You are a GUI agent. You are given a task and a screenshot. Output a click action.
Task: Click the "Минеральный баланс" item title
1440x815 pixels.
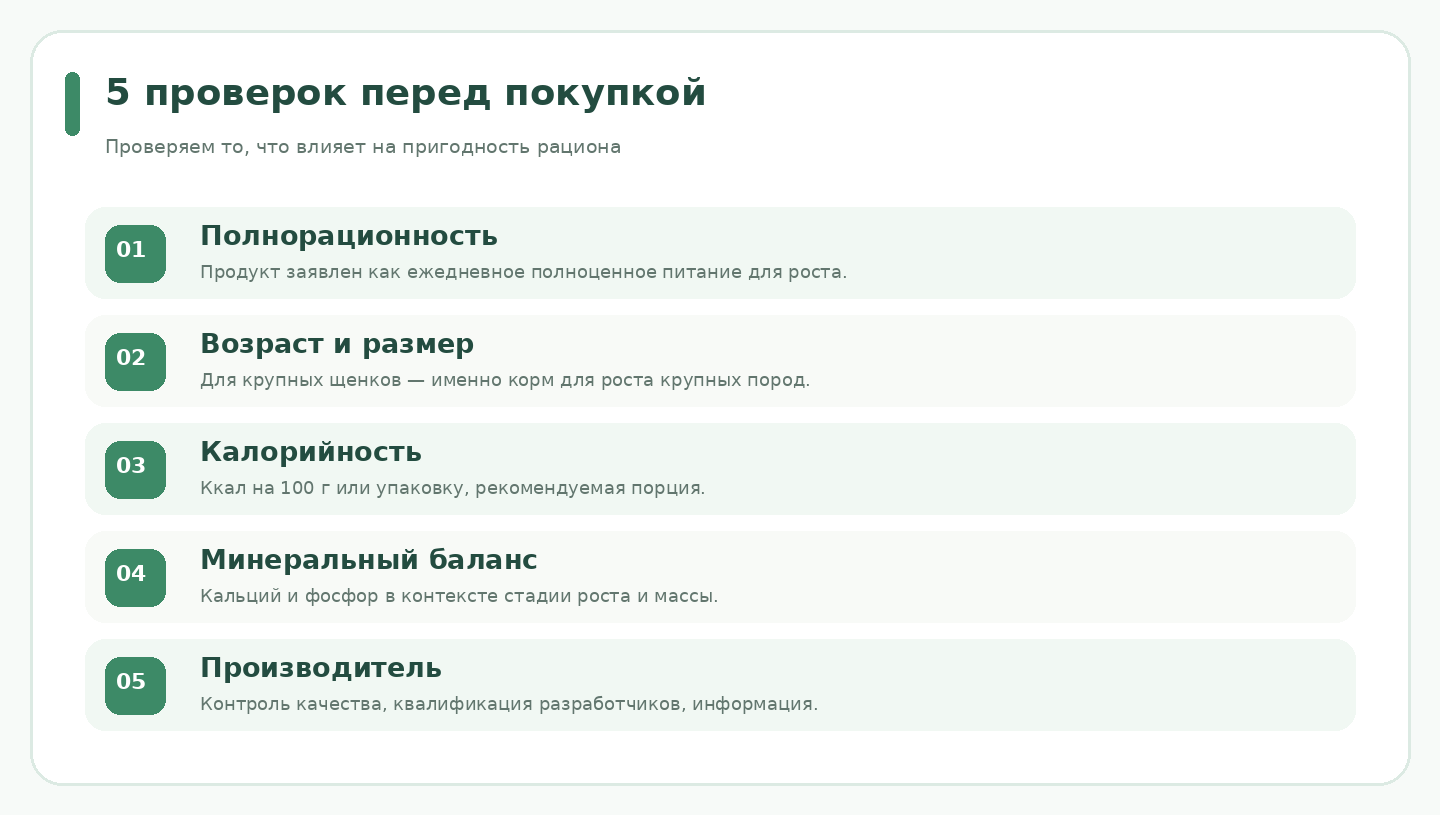click(x=369, y=560)
